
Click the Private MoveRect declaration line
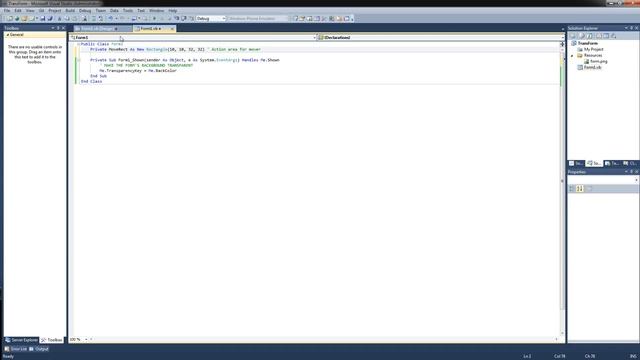(176, 49)
